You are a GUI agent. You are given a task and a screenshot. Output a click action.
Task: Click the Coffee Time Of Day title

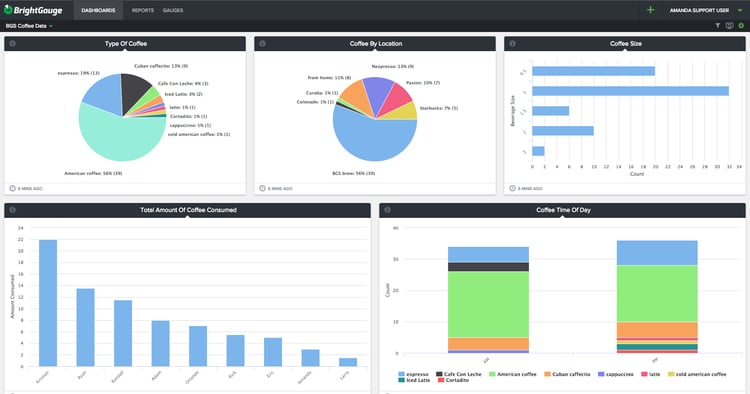click(x=563, y=210)
